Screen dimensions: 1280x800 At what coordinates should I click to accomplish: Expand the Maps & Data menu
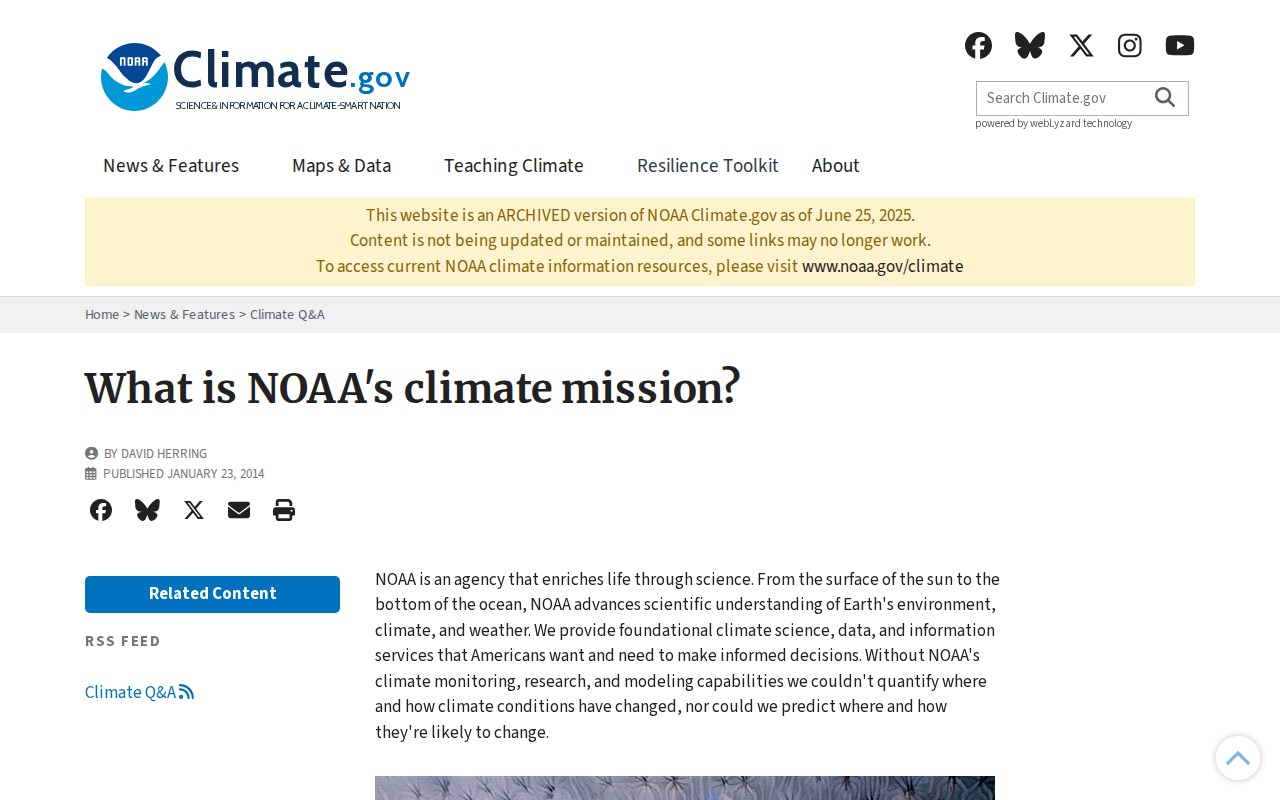pyautogui.click(x=341, y=166)
